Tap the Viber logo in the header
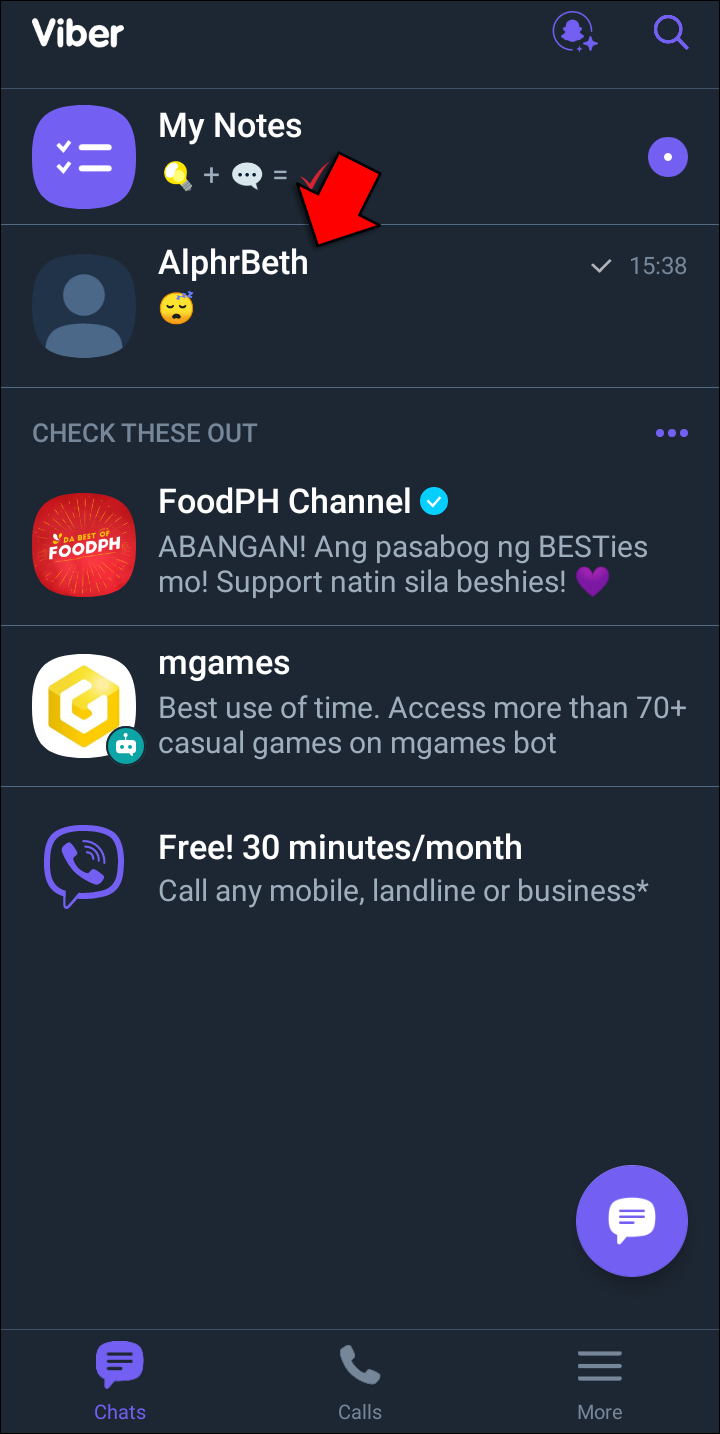The height and width of the screenshot is (1434, 720). coord(78,33)
